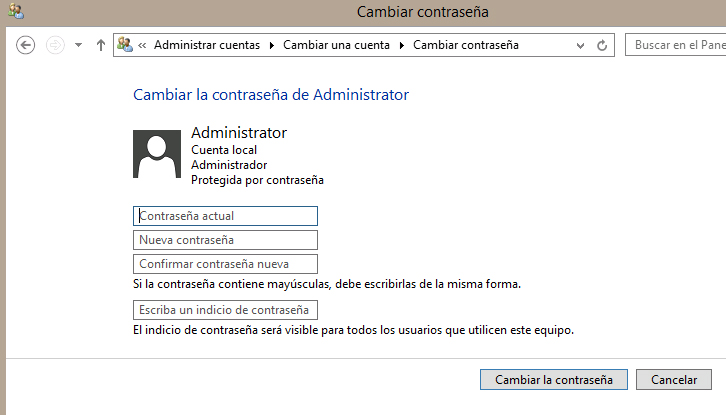Screen dimensions: 726x415
Task: Click the user accounts icon in address bar
Action: [125, 45]
